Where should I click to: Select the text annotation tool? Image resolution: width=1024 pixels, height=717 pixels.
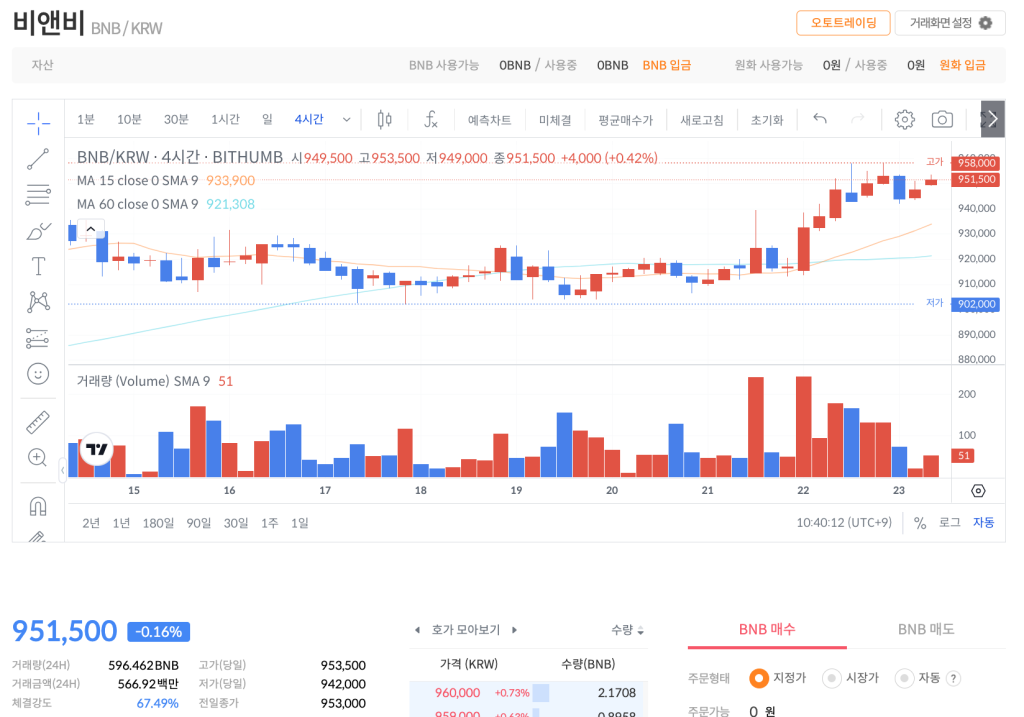click(x=38, y=266)
